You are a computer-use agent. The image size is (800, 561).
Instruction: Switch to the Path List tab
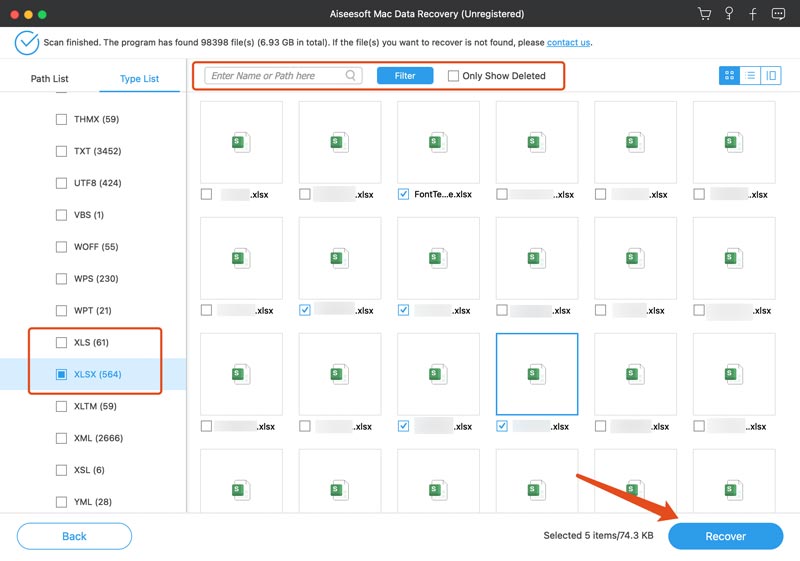tap(50, 78)
